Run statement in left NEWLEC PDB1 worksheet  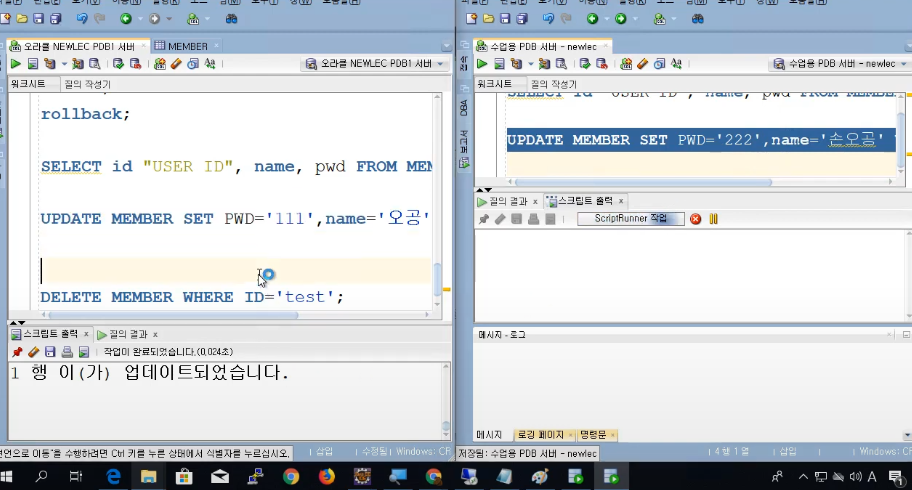coord(16,64)
